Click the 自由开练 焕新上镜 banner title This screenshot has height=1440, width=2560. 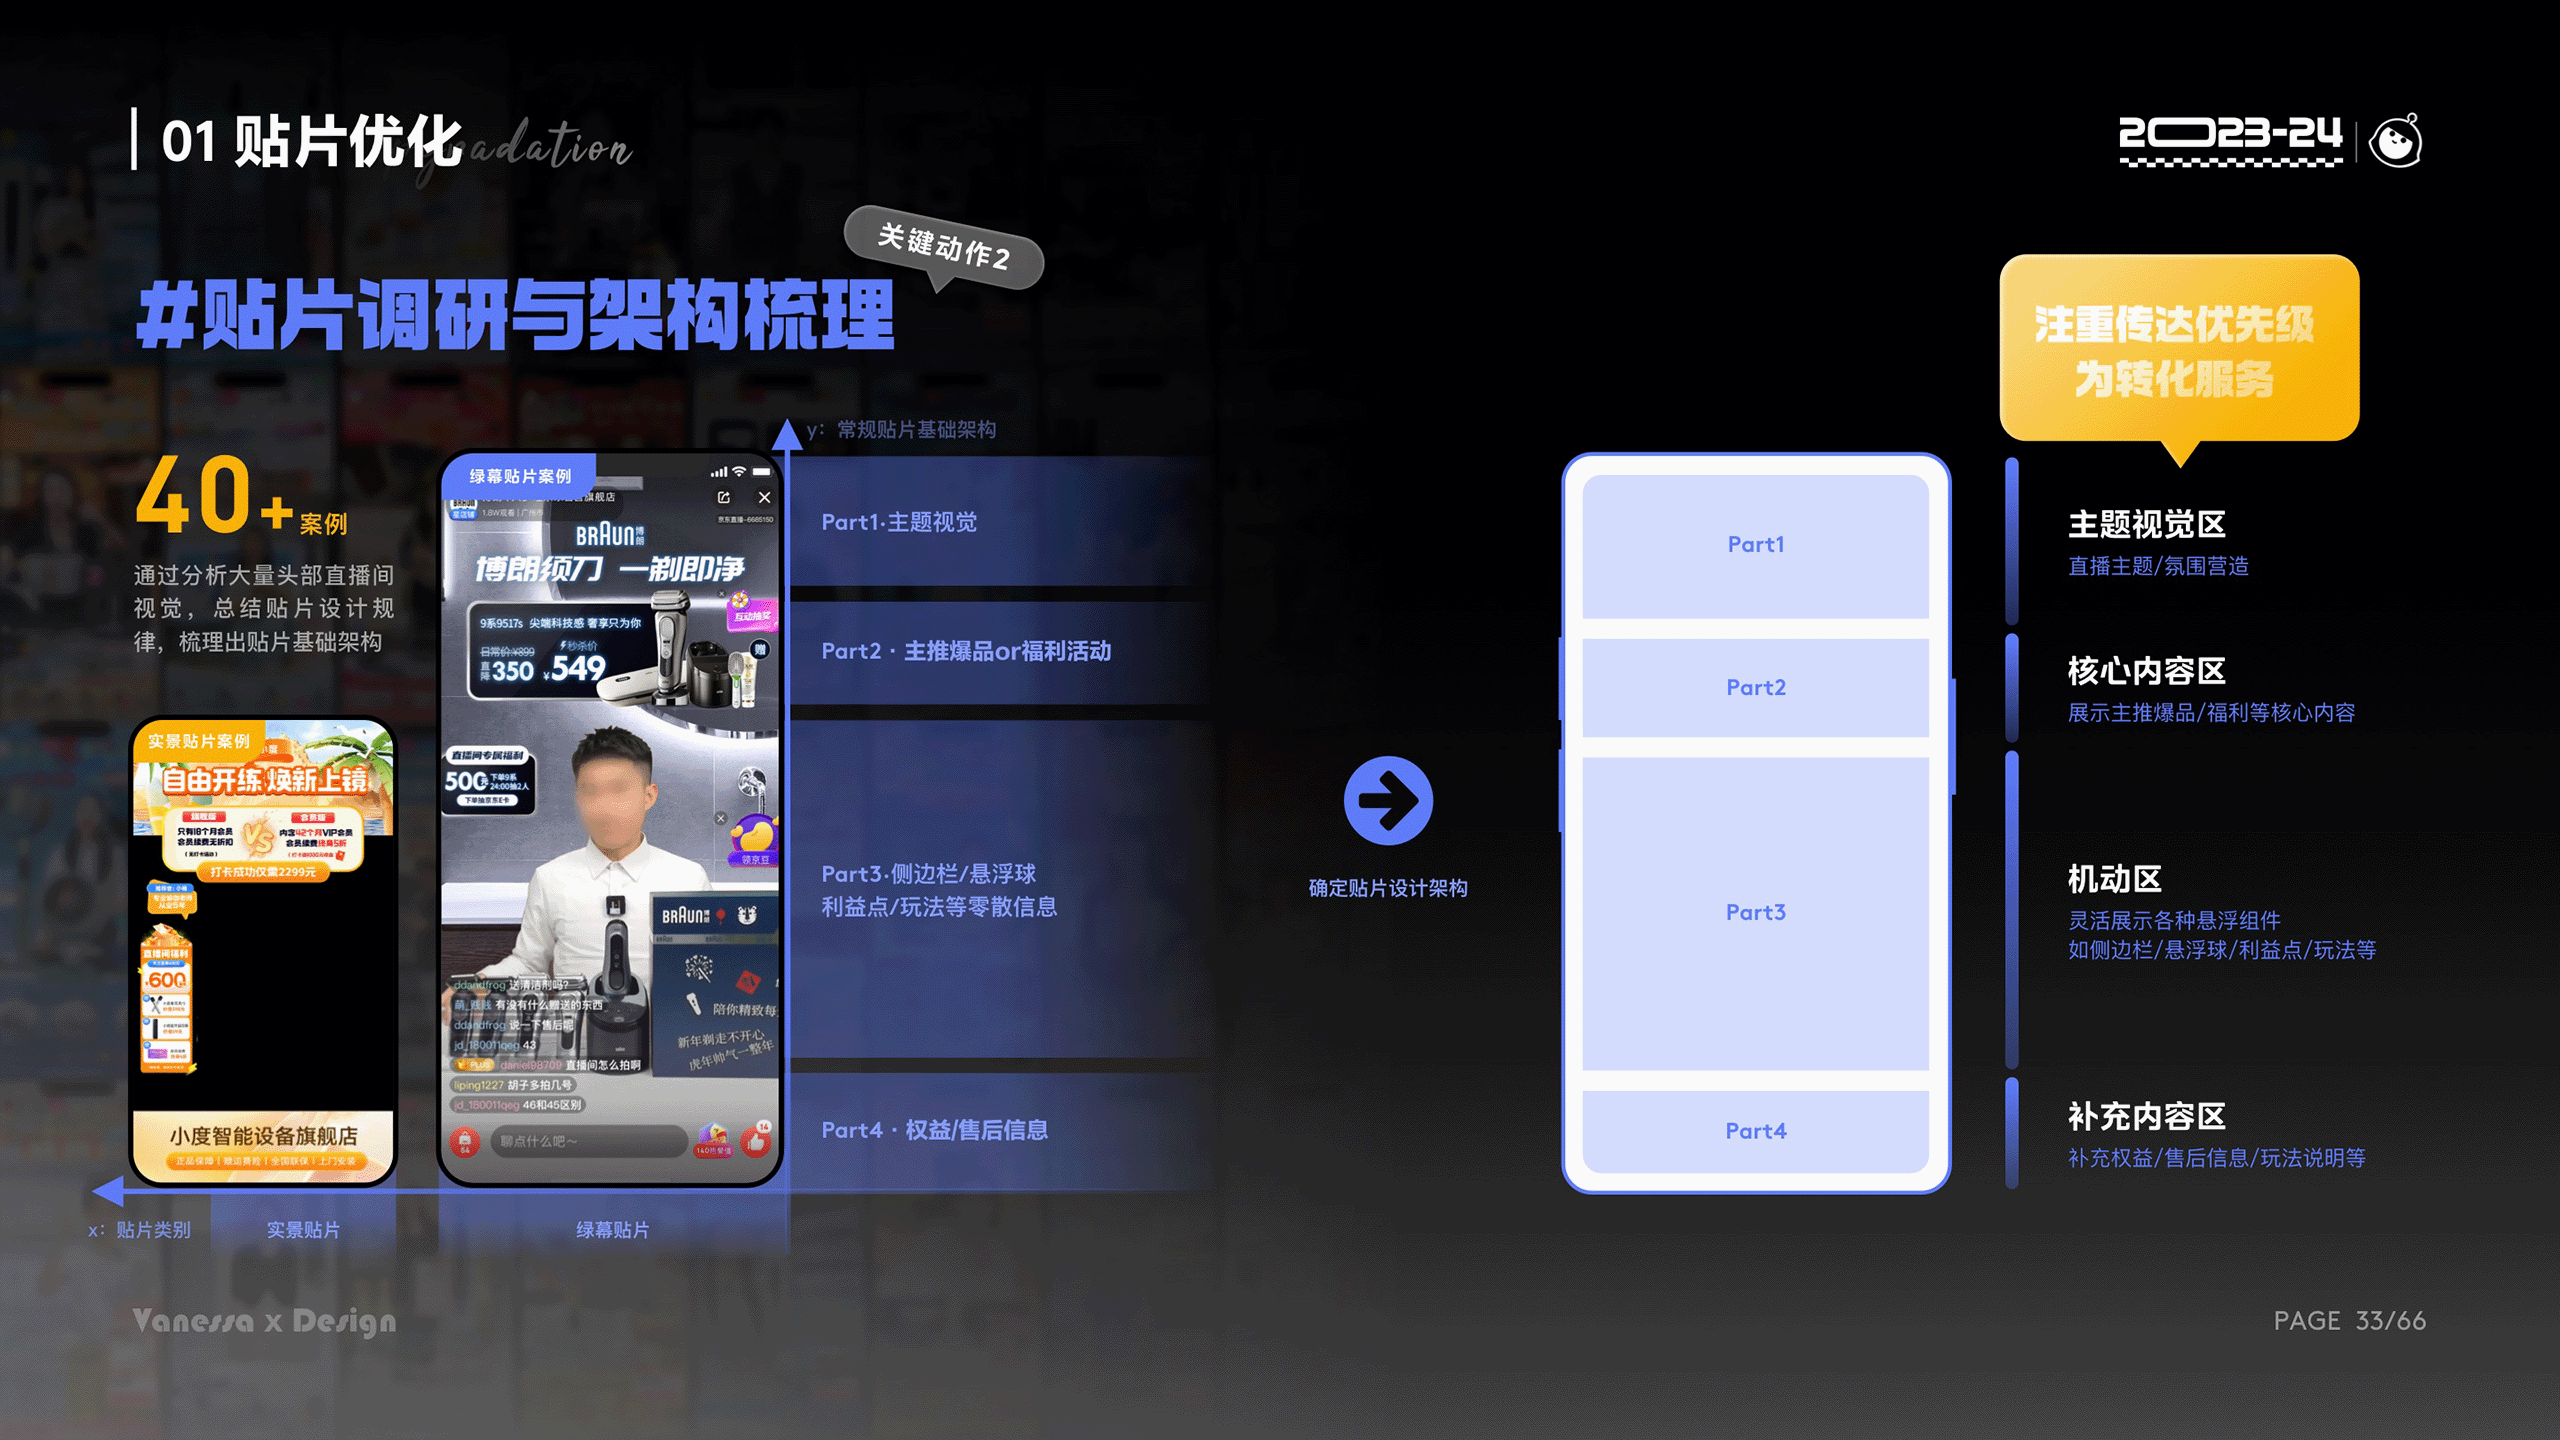[265, 780]
